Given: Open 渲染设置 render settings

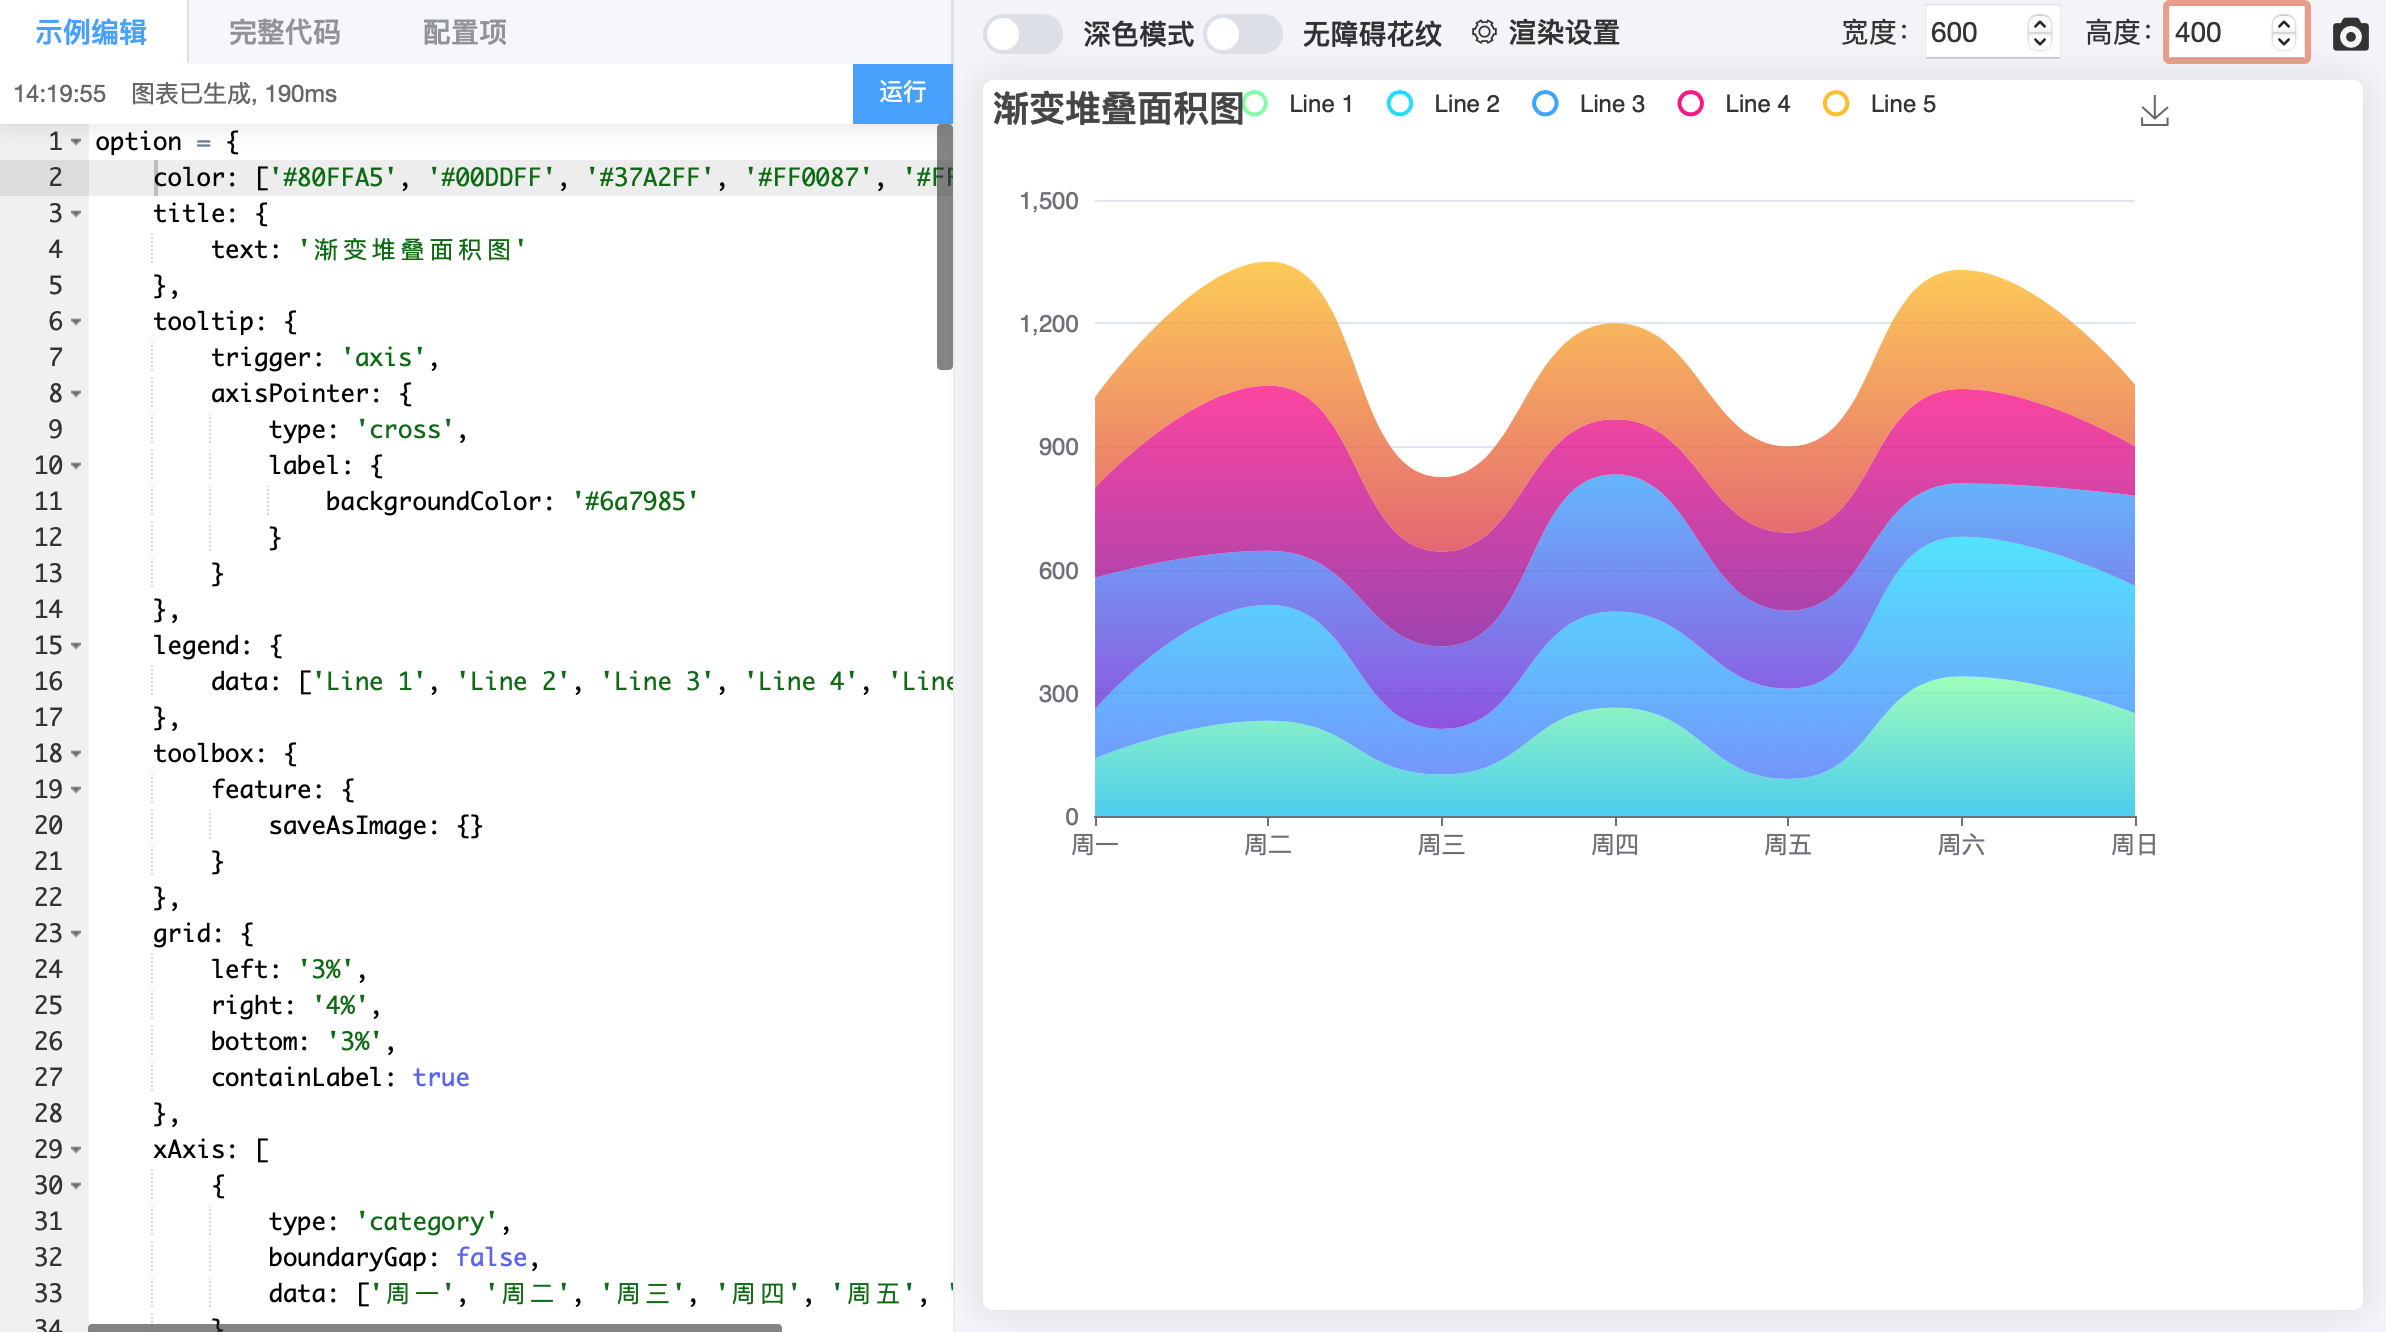Looking at the screenshot, I should click(x=1563, y=33).
